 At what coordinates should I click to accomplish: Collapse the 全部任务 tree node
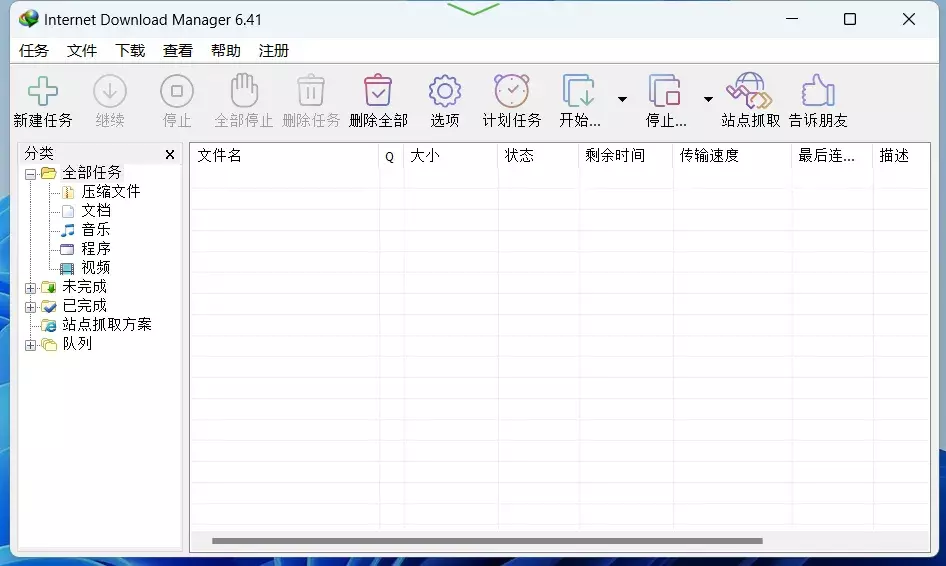coord(30,174)
